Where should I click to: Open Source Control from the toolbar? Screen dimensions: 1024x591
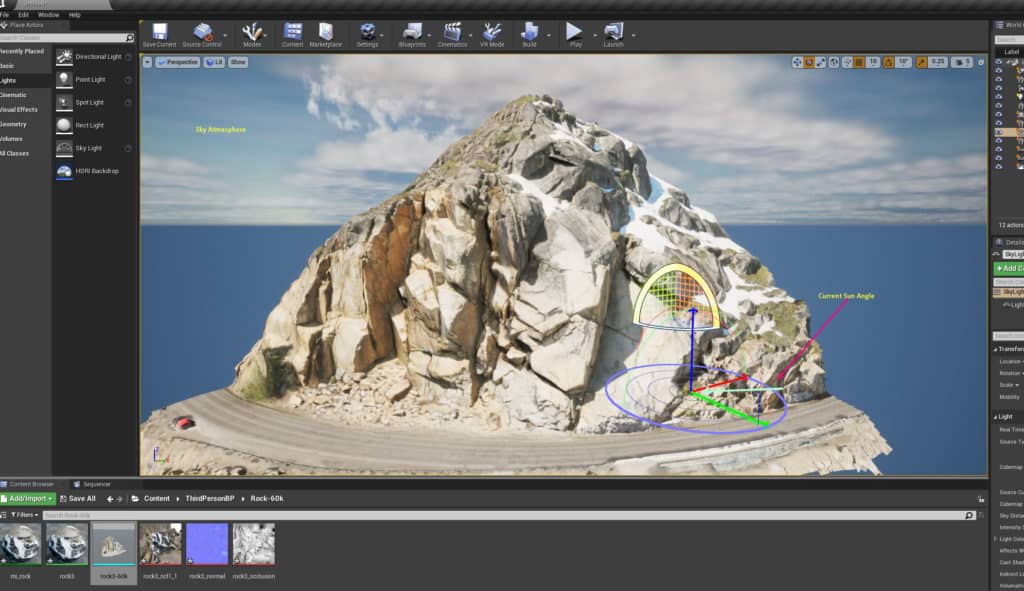(x=202, y=35)
